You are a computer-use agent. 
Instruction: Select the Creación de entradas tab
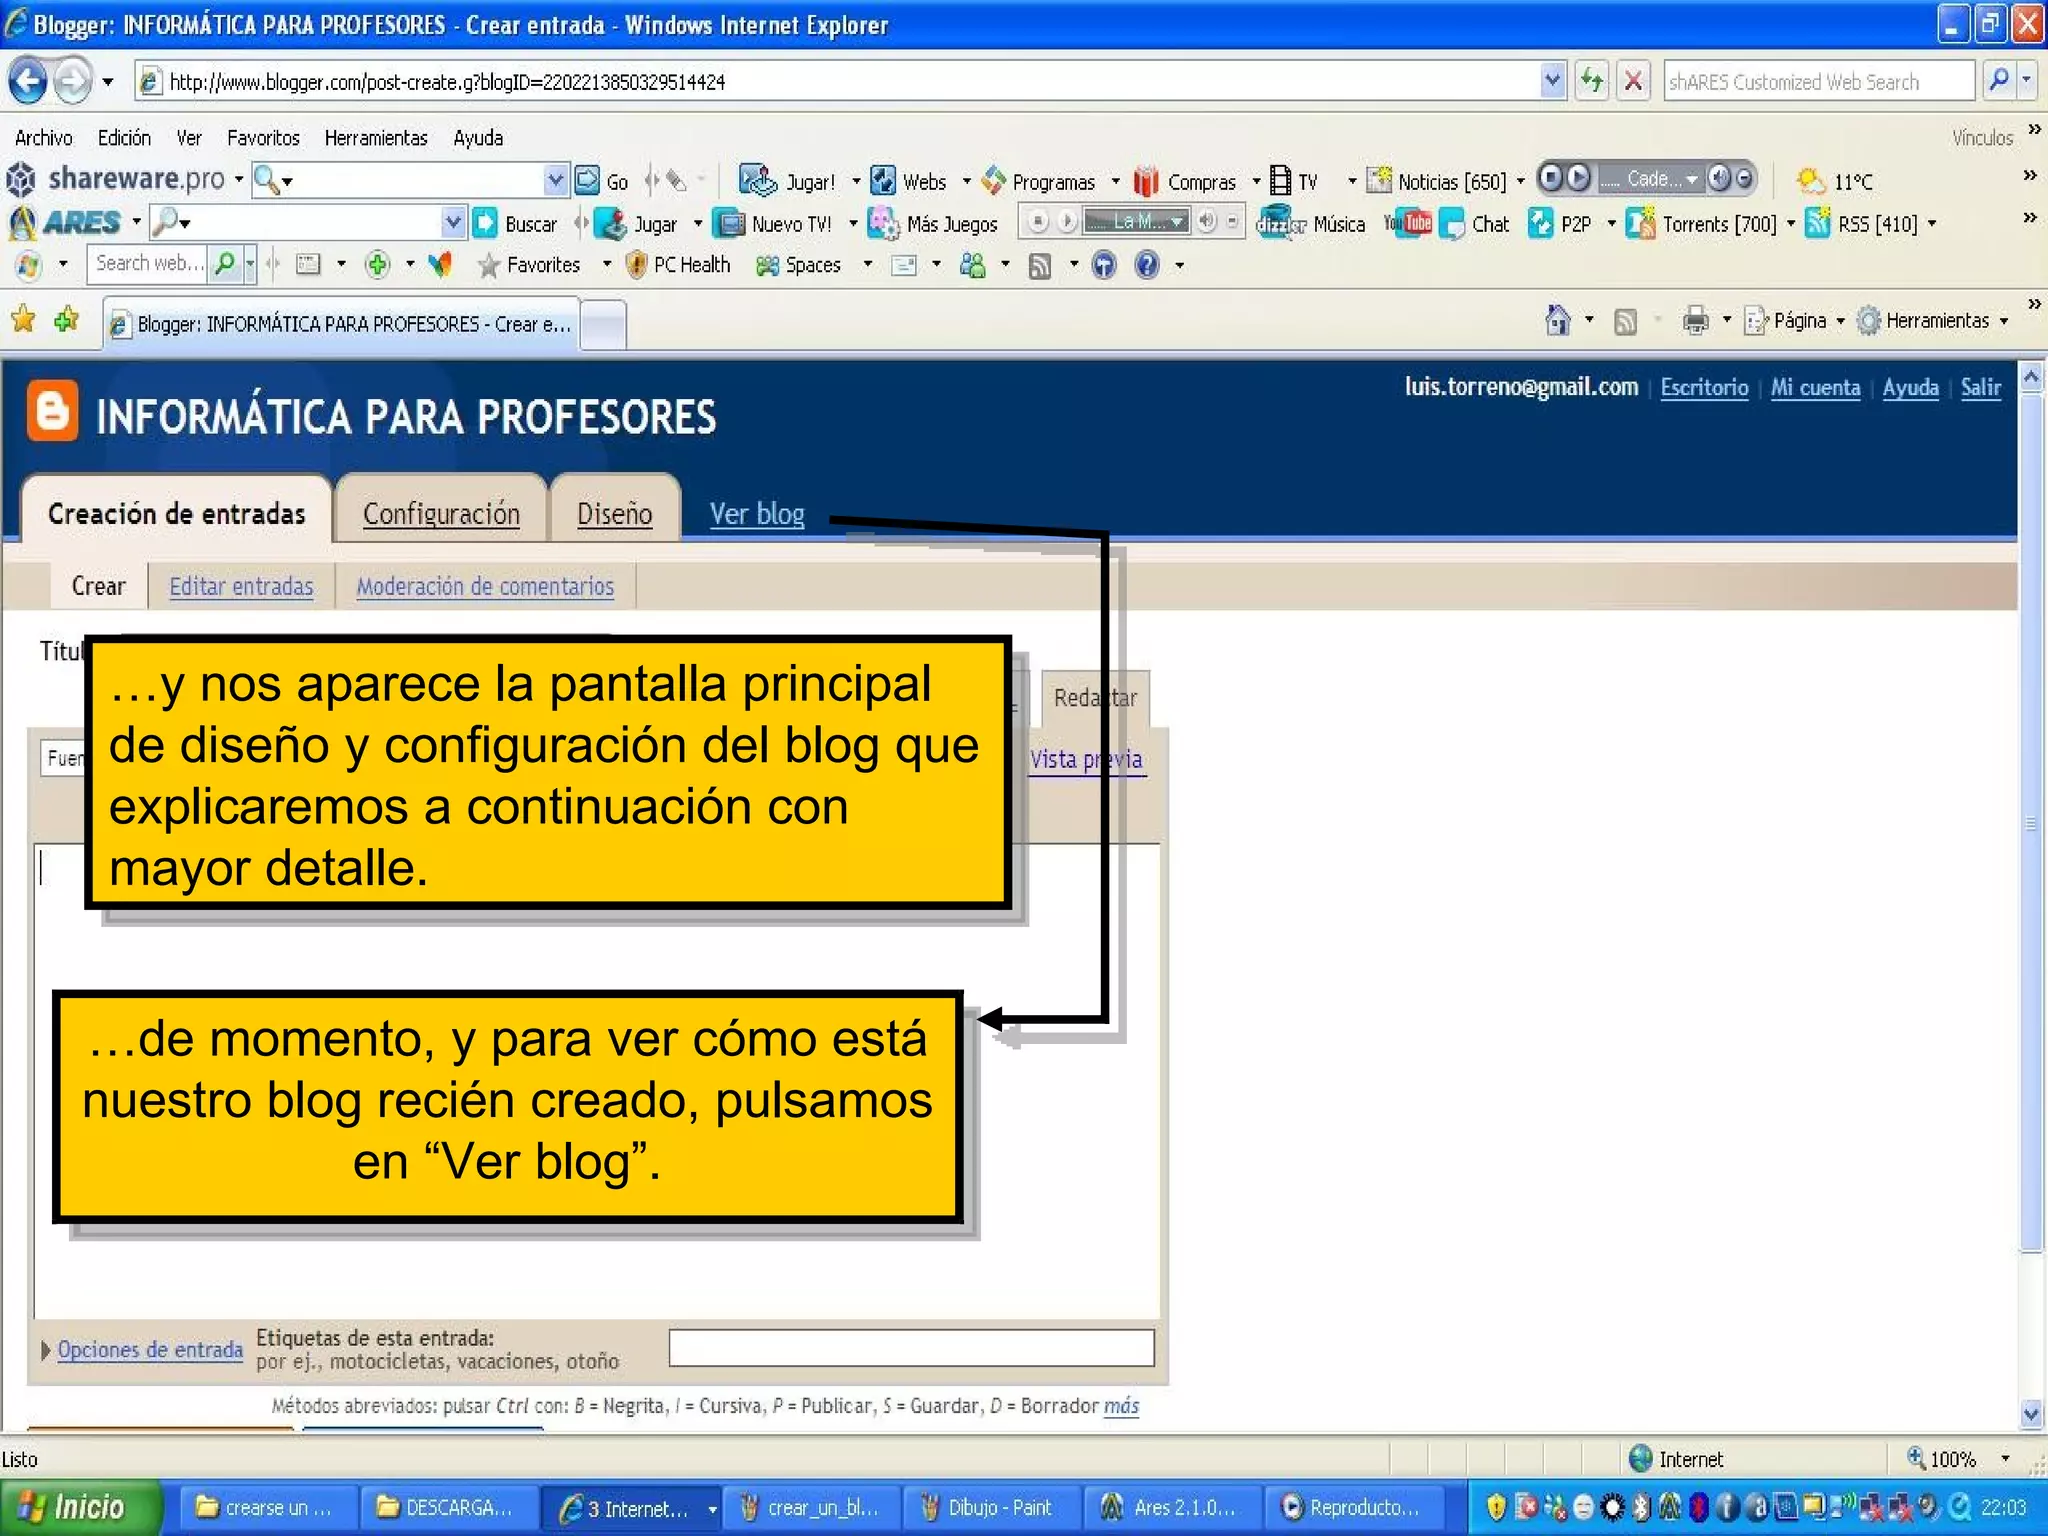(176, 513)
